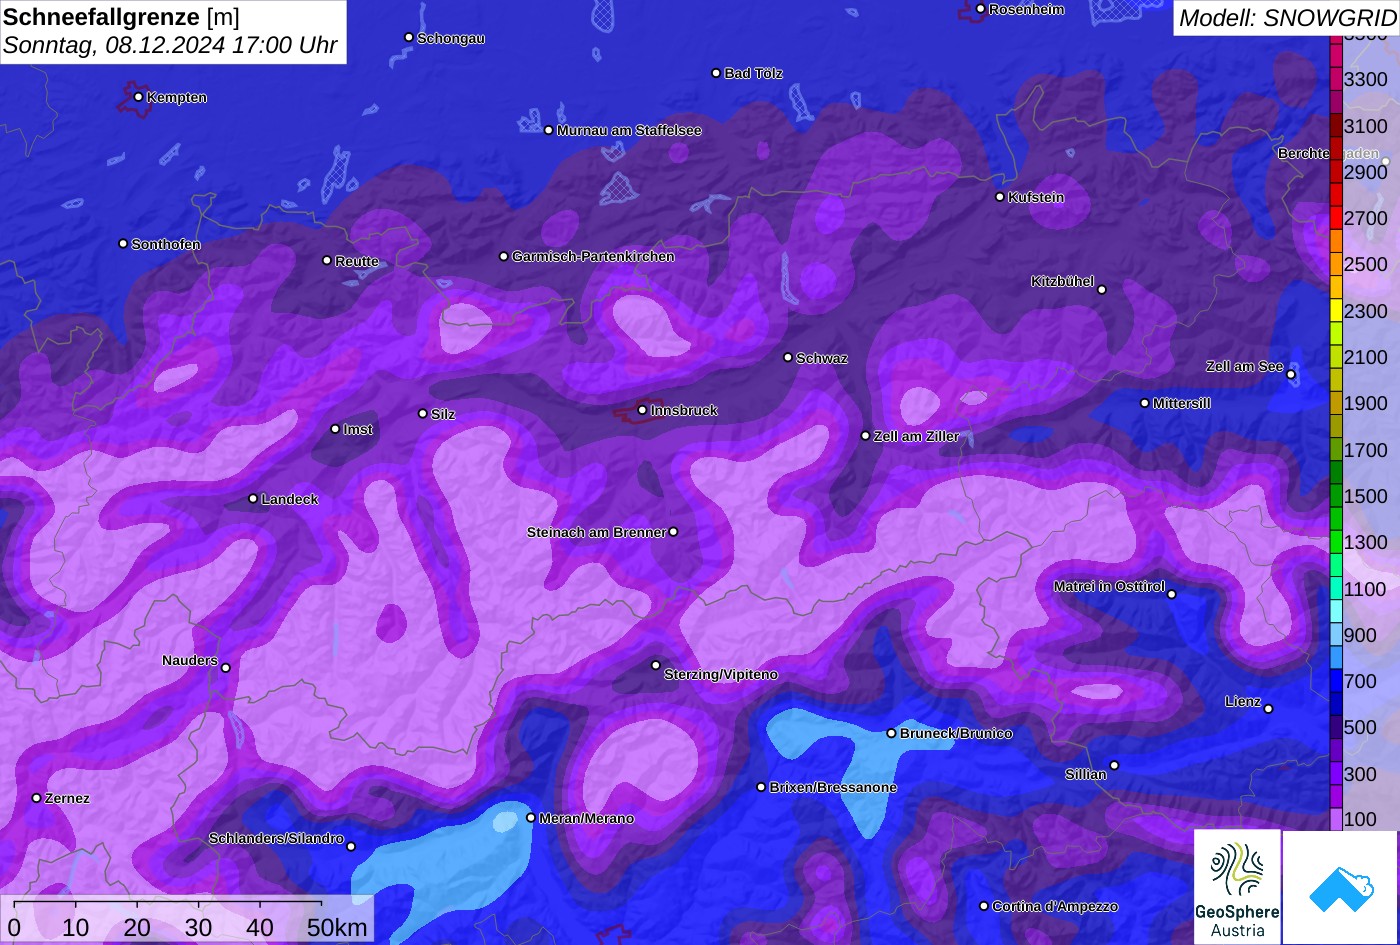
Task: Select the Sonthofen town label
Action: 166,244
